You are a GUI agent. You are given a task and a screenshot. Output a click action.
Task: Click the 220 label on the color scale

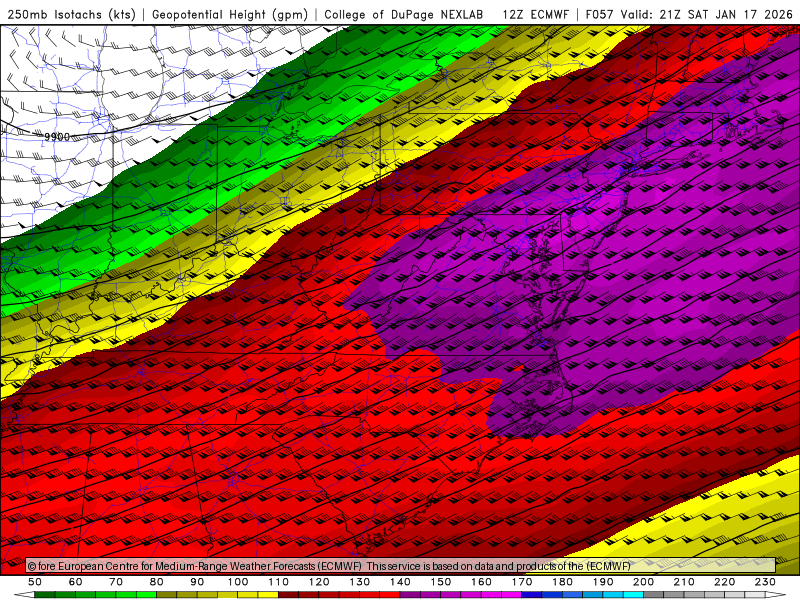(x=725, y=582)
